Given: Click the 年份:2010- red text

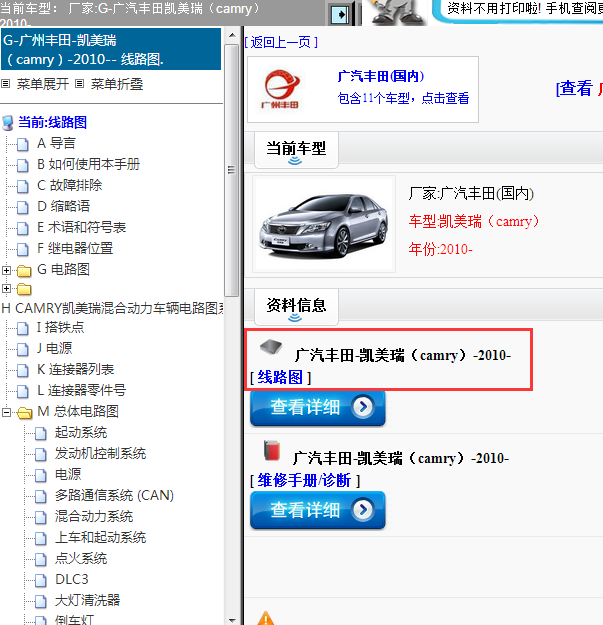Looking at the screenshot, I should (x=440, y=250).
